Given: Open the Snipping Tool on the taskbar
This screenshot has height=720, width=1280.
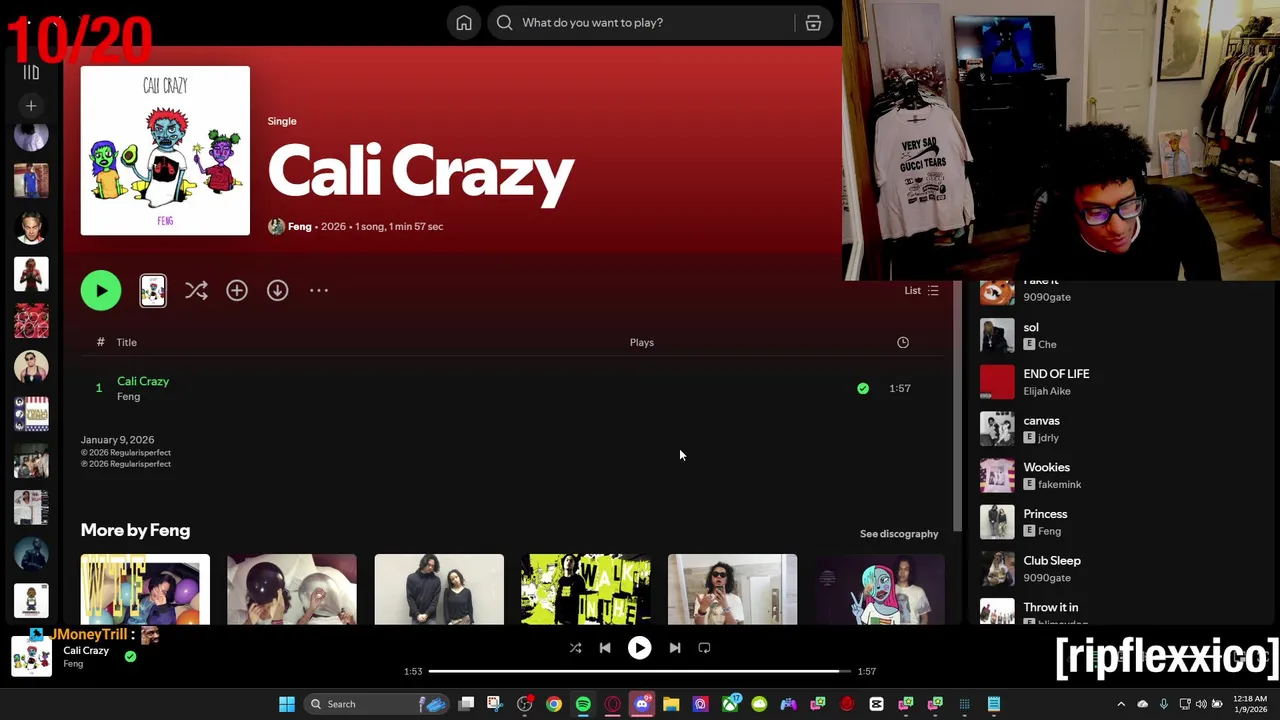Looking at the screenshot, I should tap(495, 704).
